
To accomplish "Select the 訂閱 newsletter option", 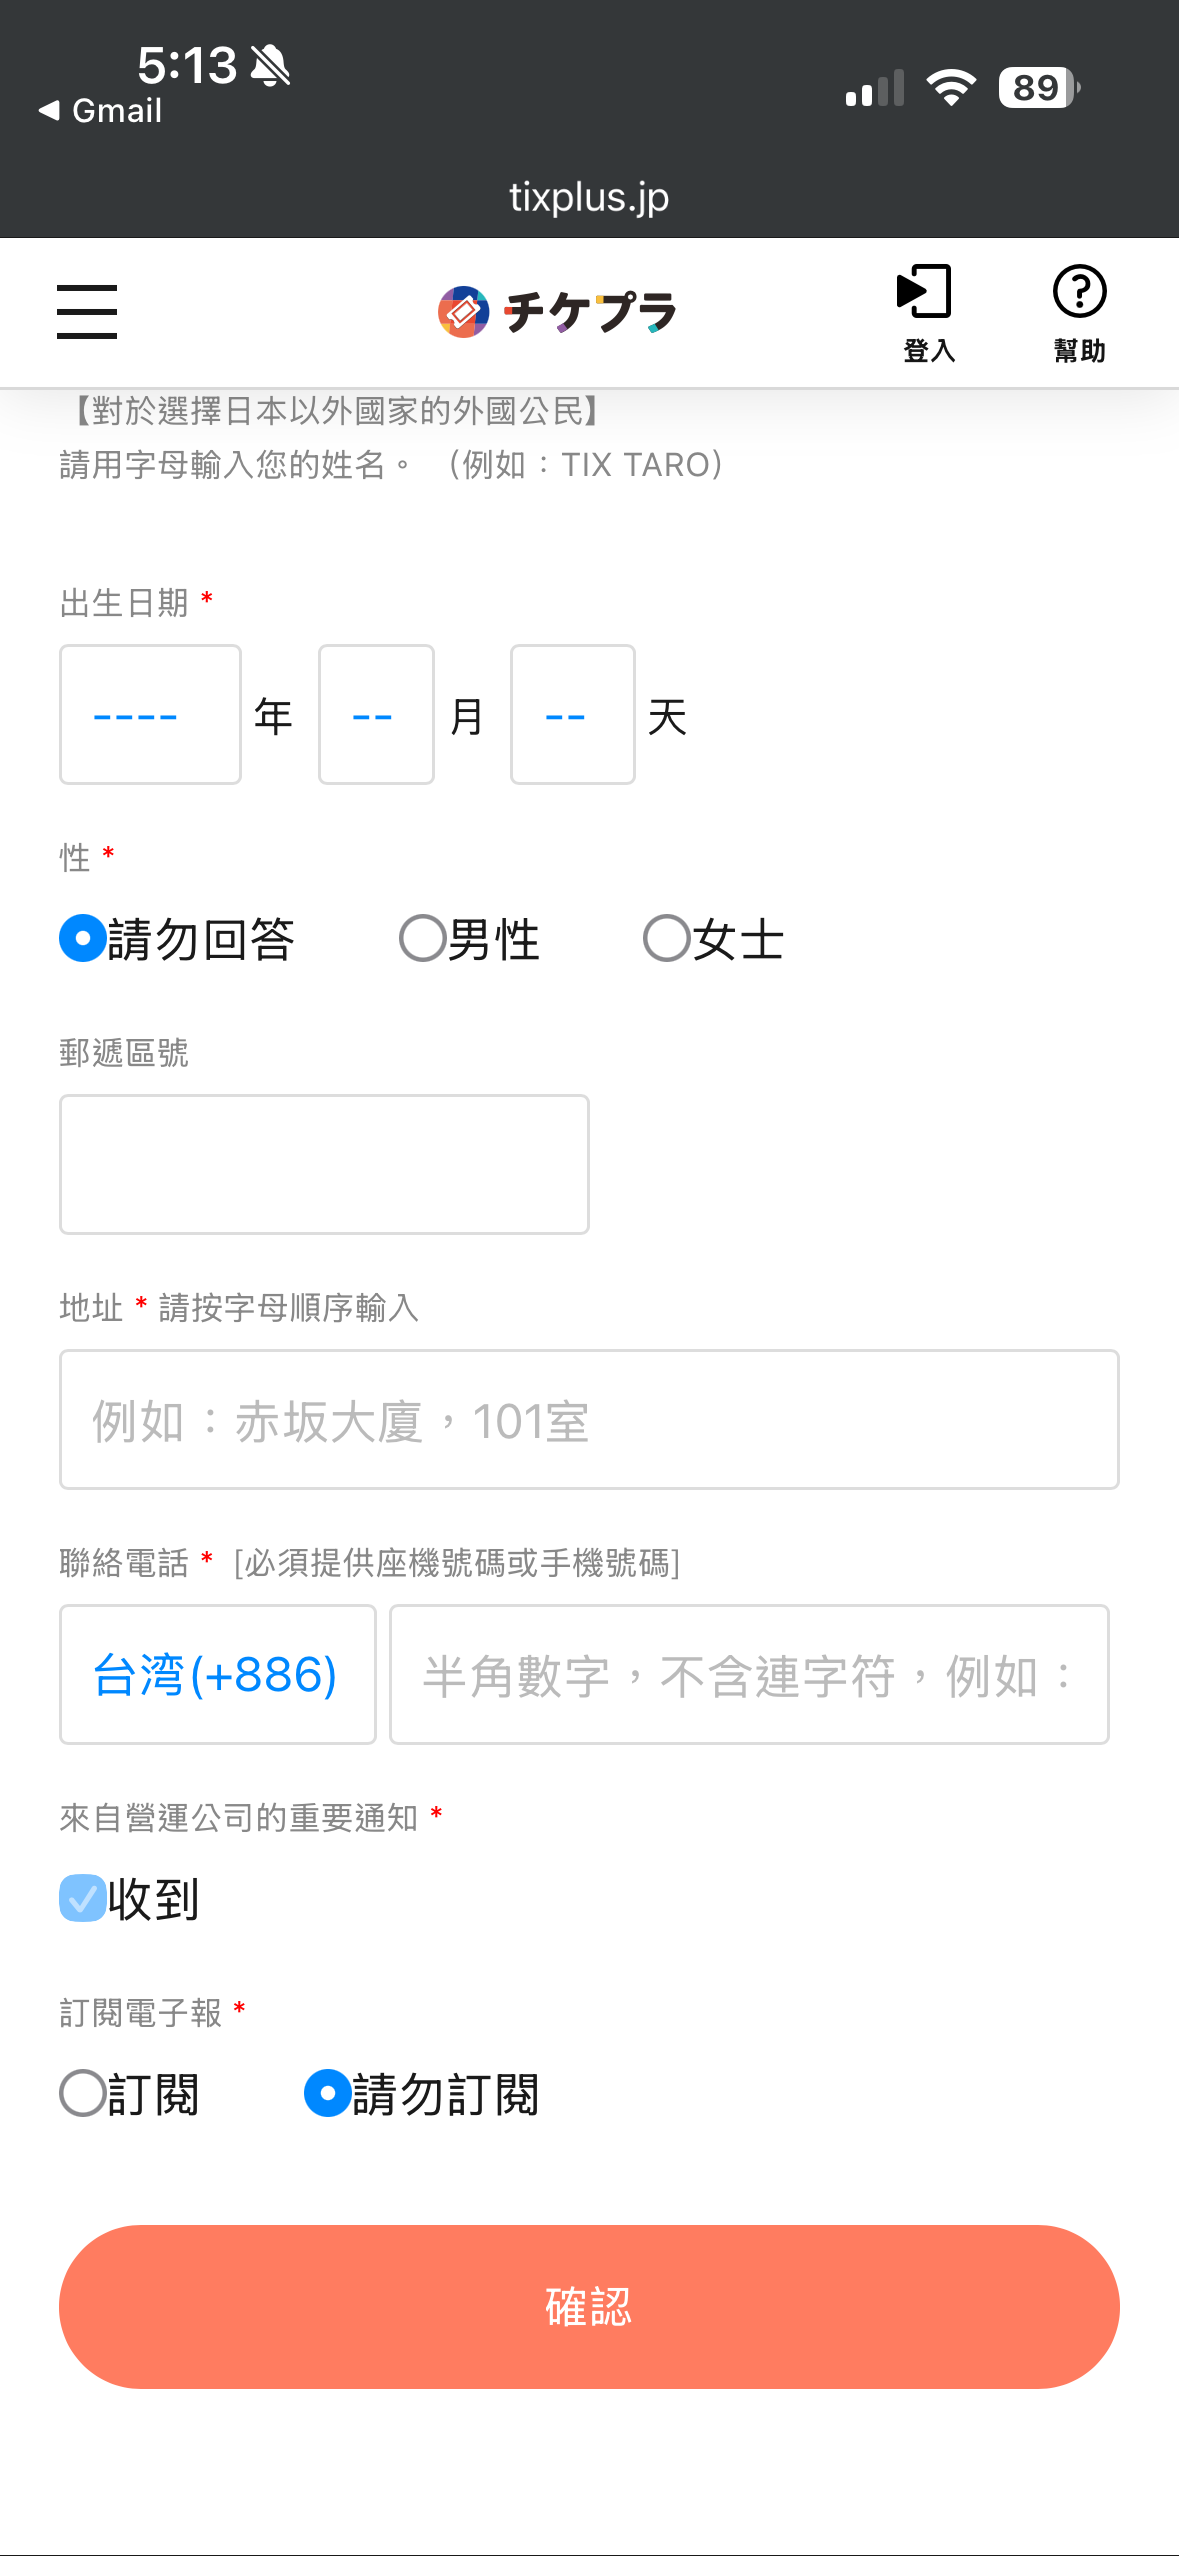I will (84, 2093).
